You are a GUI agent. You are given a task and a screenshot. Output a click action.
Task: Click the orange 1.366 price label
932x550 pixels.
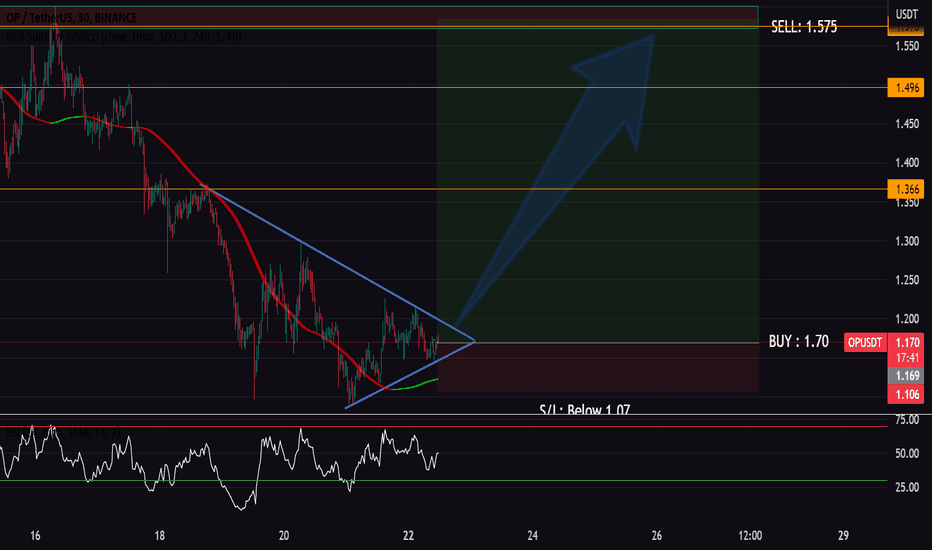tap(906, 189)
